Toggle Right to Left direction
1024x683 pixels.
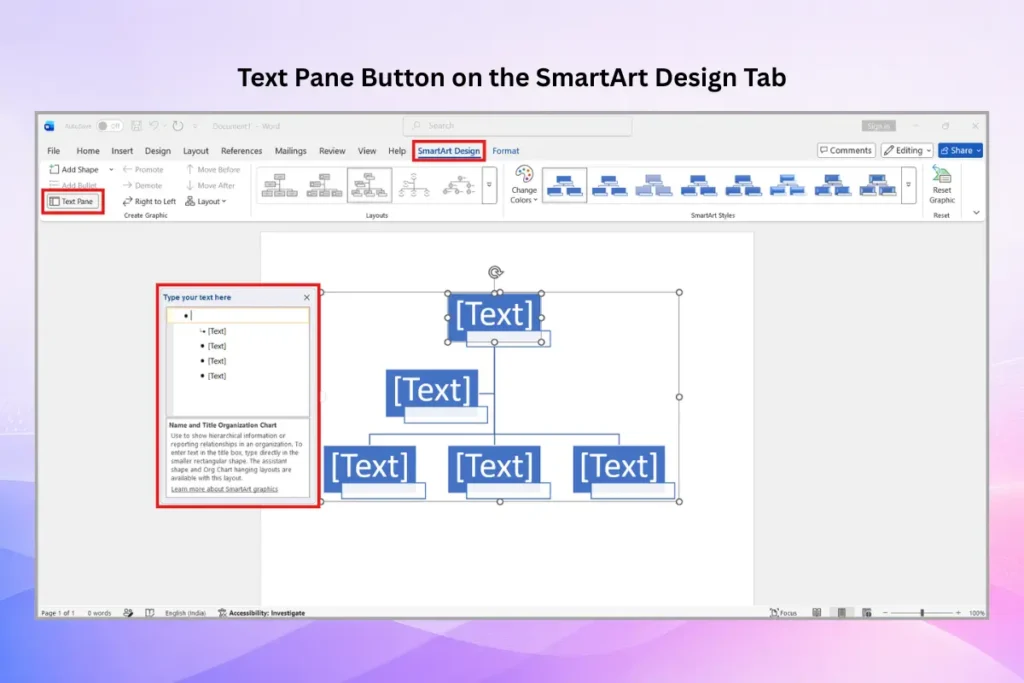[149, 201]
